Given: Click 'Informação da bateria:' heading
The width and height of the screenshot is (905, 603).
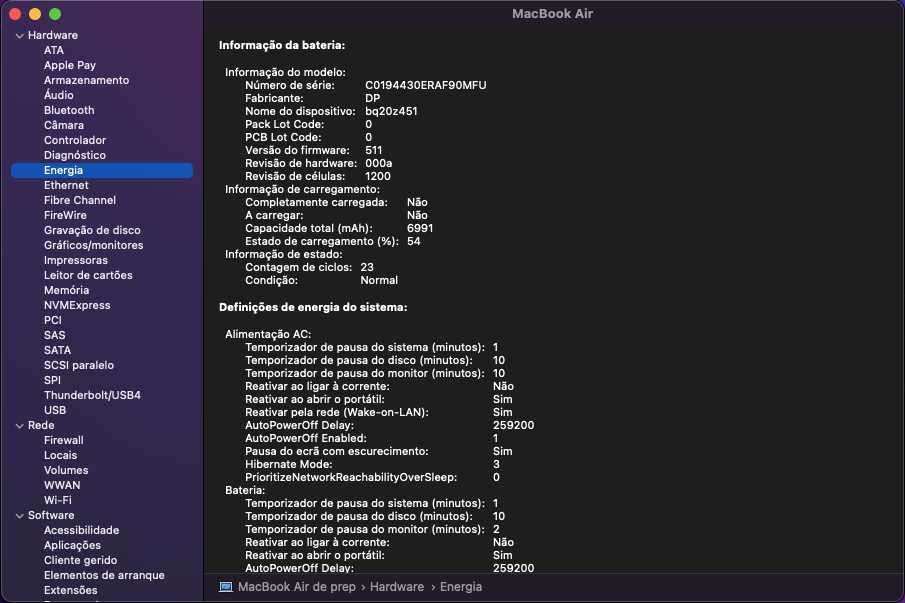Looking at the screenshot, I should tap(282, 45).
